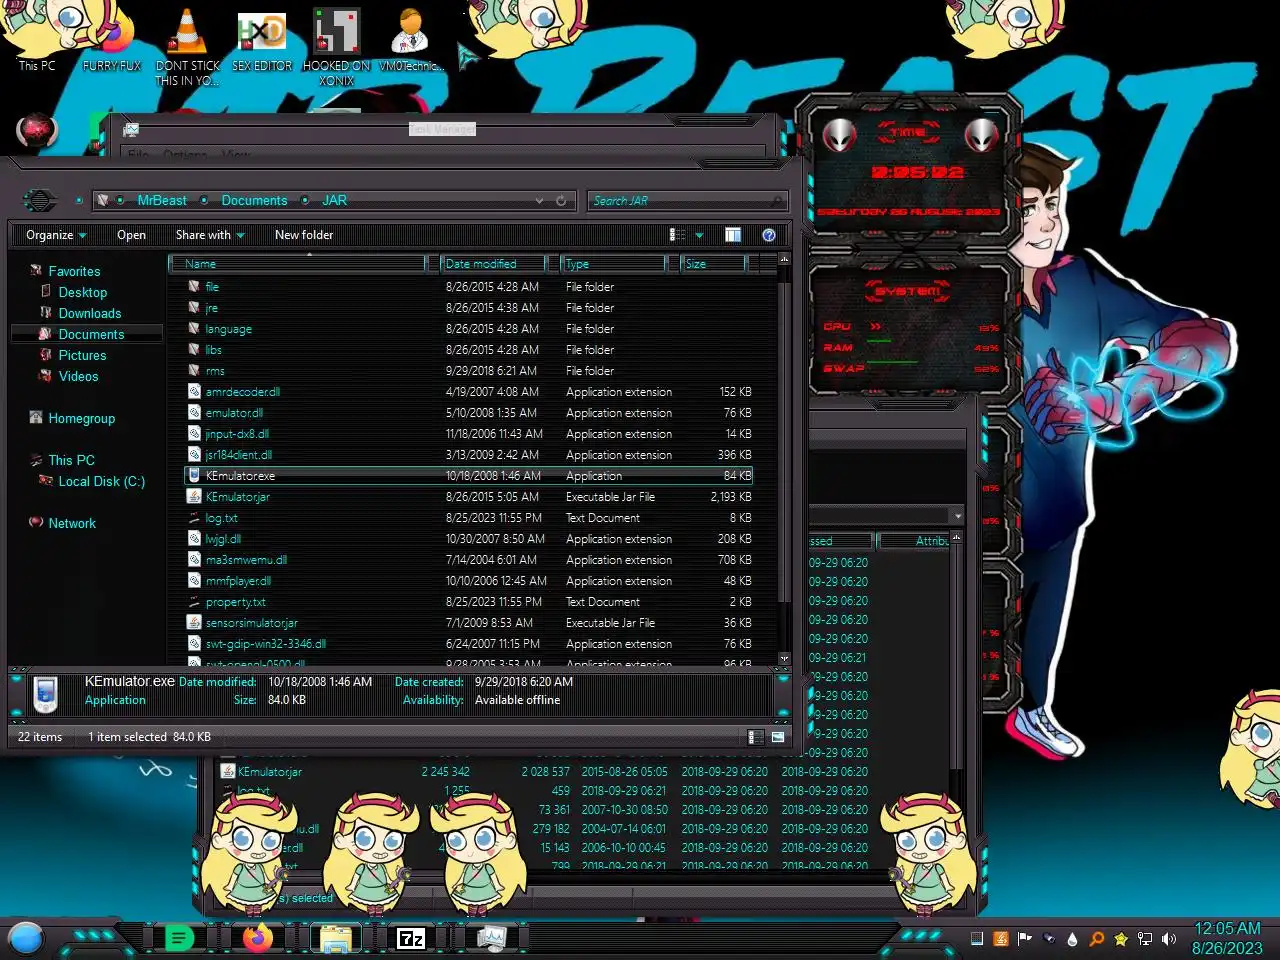Open the Organize dropdown menu
This screenshot has width=1280, height=960.
click(x=56, y=235)
